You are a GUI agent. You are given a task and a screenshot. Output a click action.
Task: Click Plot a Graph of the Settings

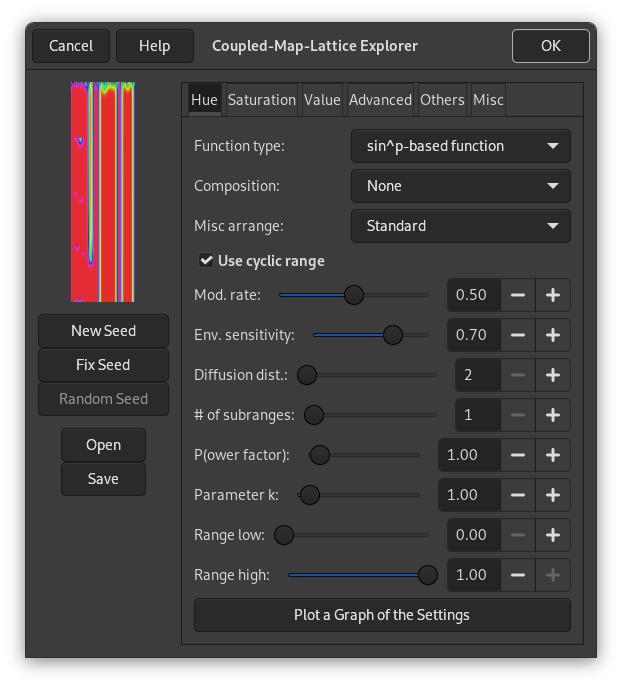pos(382,615)
